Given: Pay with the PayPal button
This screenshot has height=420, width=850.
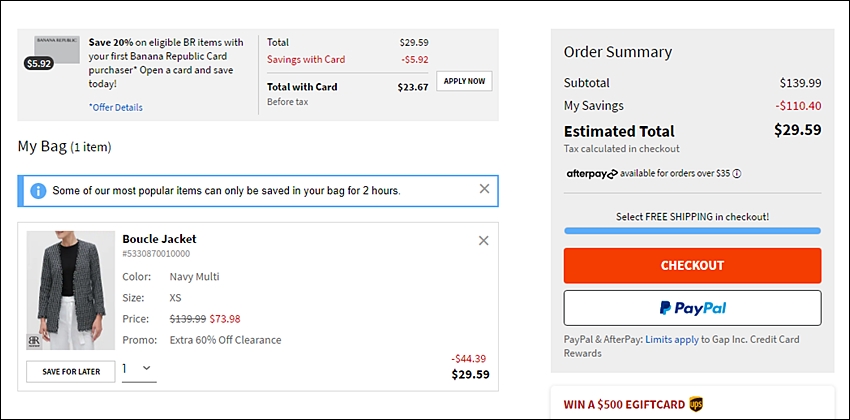Looking at the screenshot, I should point(692,308).
